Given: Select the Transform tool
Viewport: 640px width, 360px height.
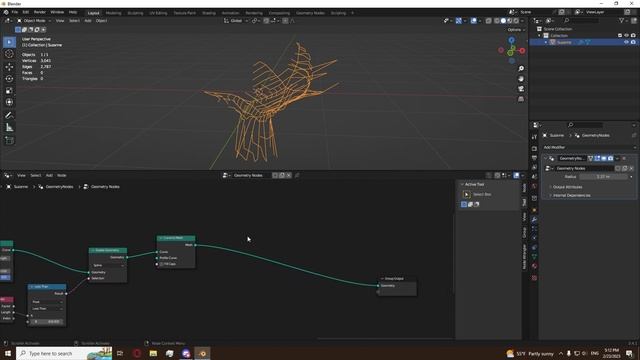Looking at the screenshot, I should pos(9,102).
